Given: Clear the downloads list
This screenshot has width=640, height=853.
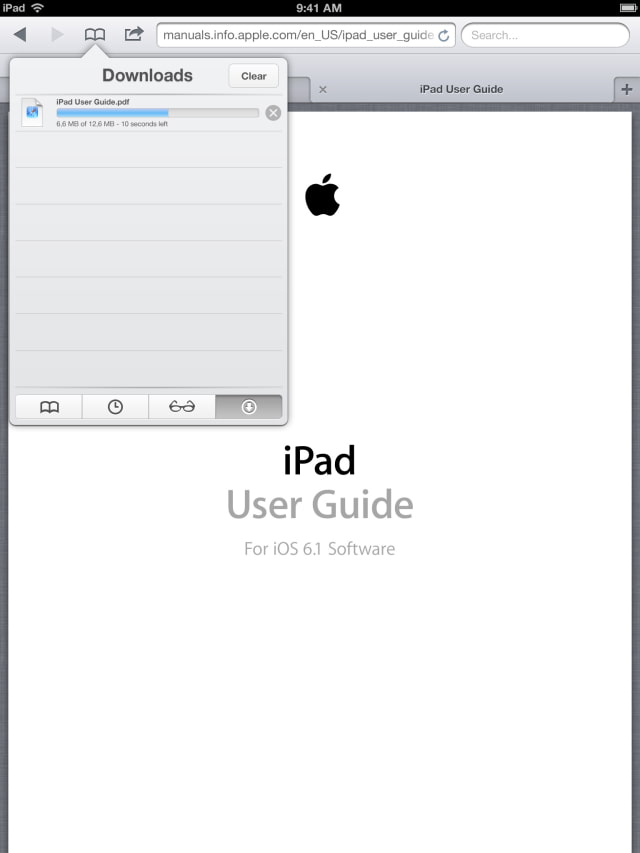Looking at the screenshot, I should click(254, 76).
